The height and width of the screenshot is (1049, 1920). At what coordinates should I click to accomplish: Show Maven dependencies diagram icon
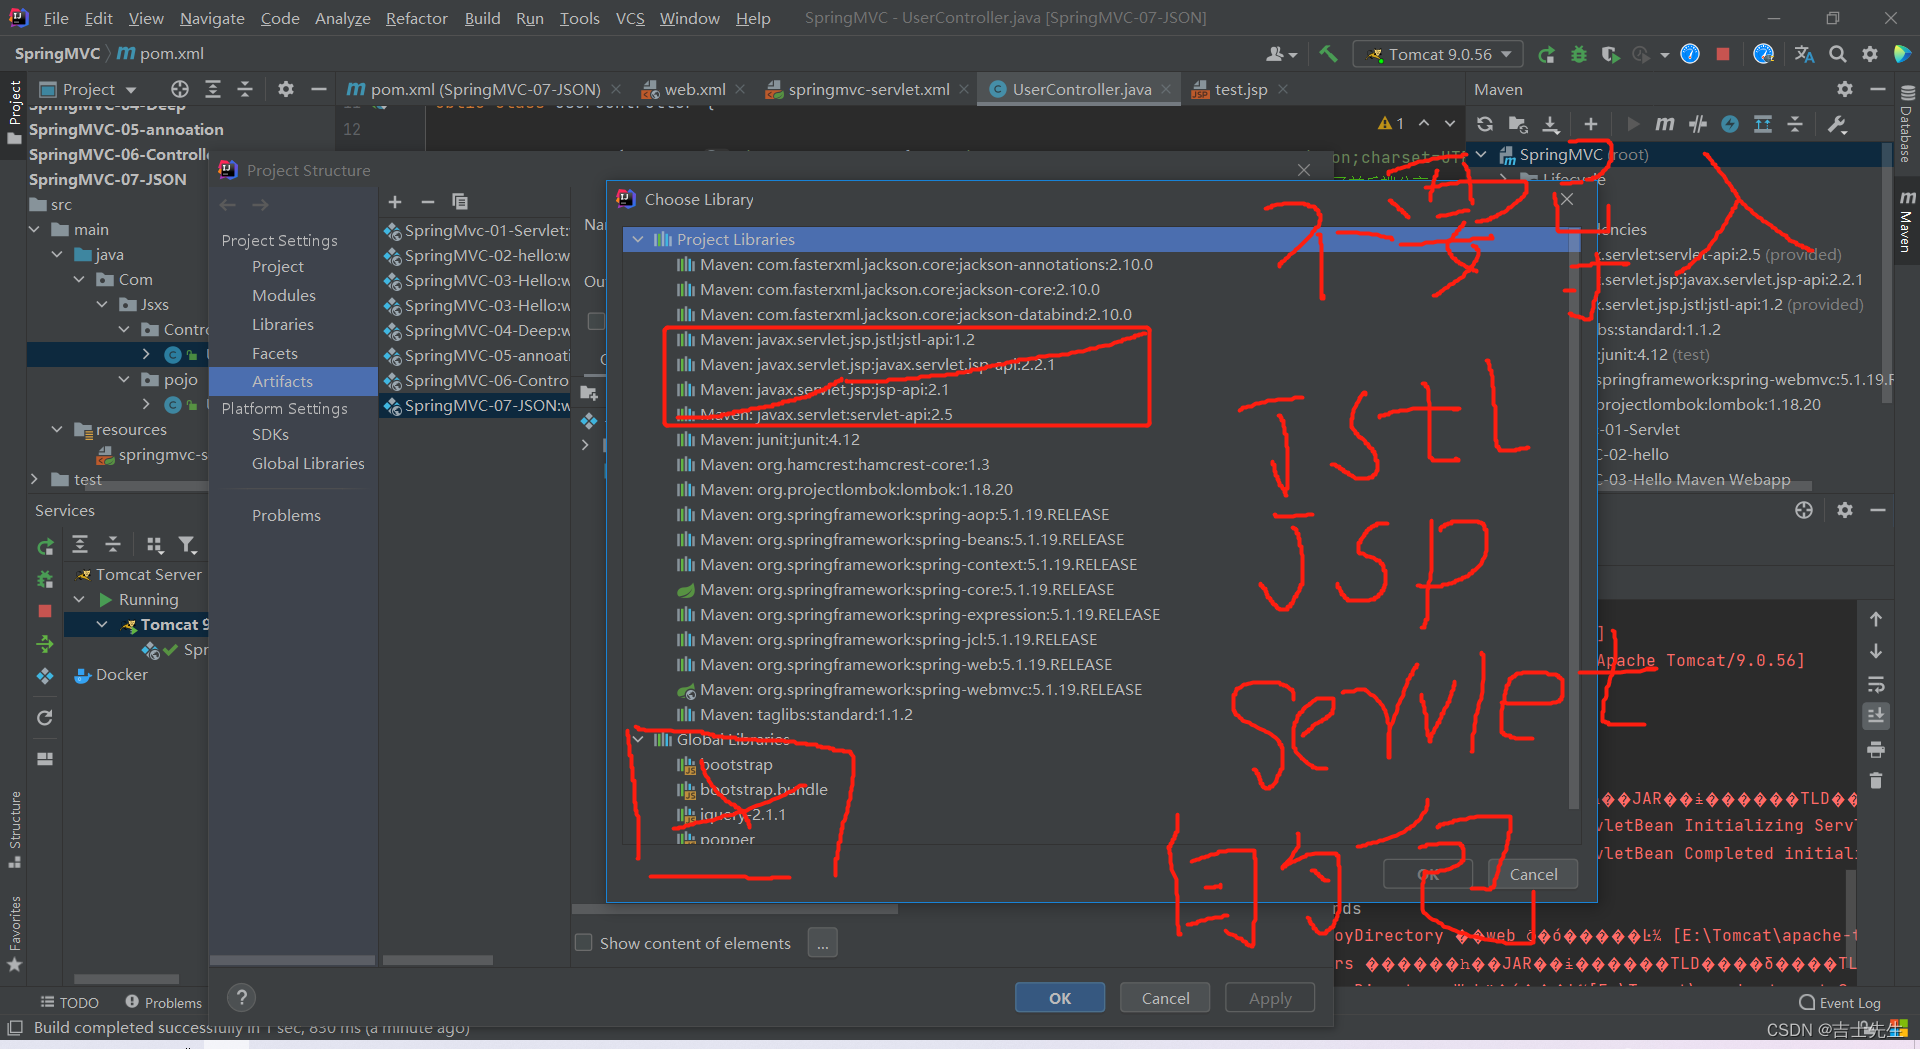(1762, 124)
